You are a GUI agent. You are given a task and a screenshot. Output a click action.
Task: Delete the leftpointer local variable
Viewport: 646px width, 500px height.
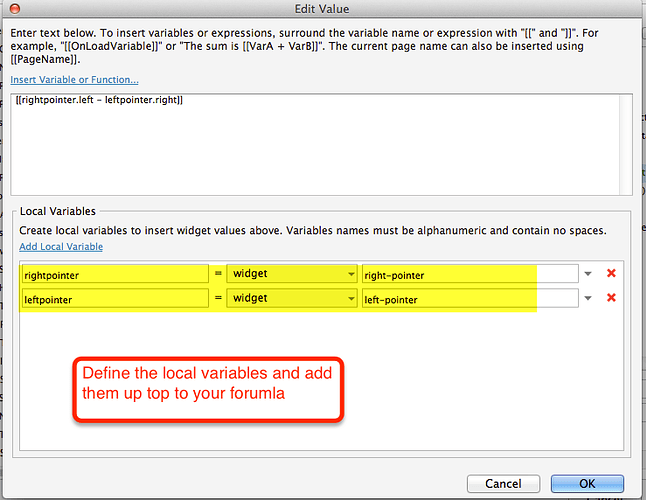pyautogui.click(x=611, y=298)
